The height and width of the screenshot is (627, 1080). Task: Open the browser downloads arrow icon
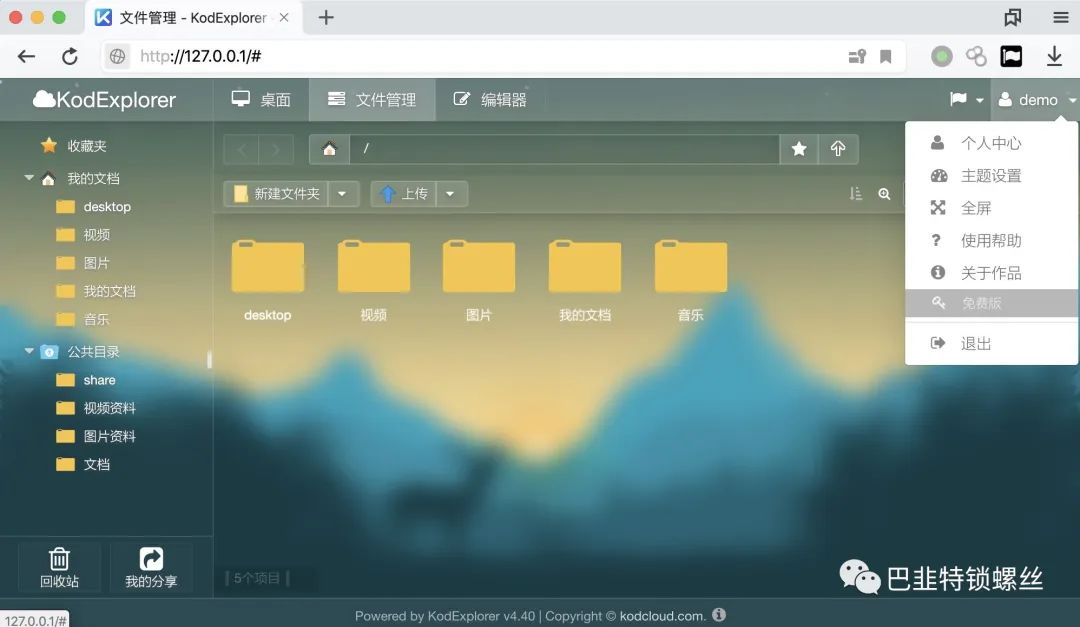1054,56
